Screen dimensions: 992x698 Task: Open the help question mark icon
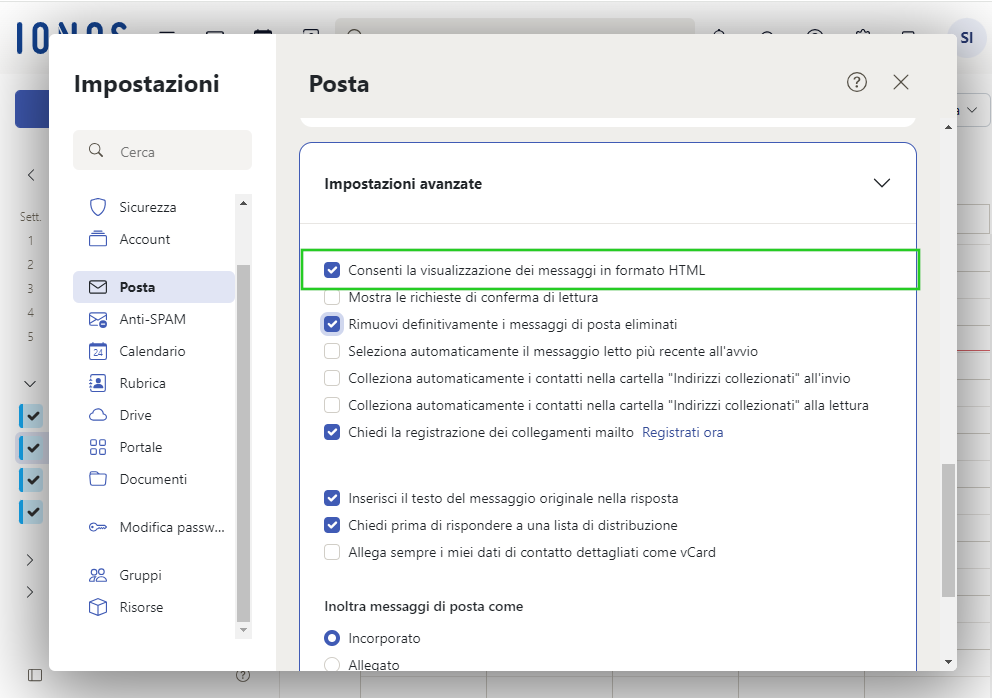point(857,82)
